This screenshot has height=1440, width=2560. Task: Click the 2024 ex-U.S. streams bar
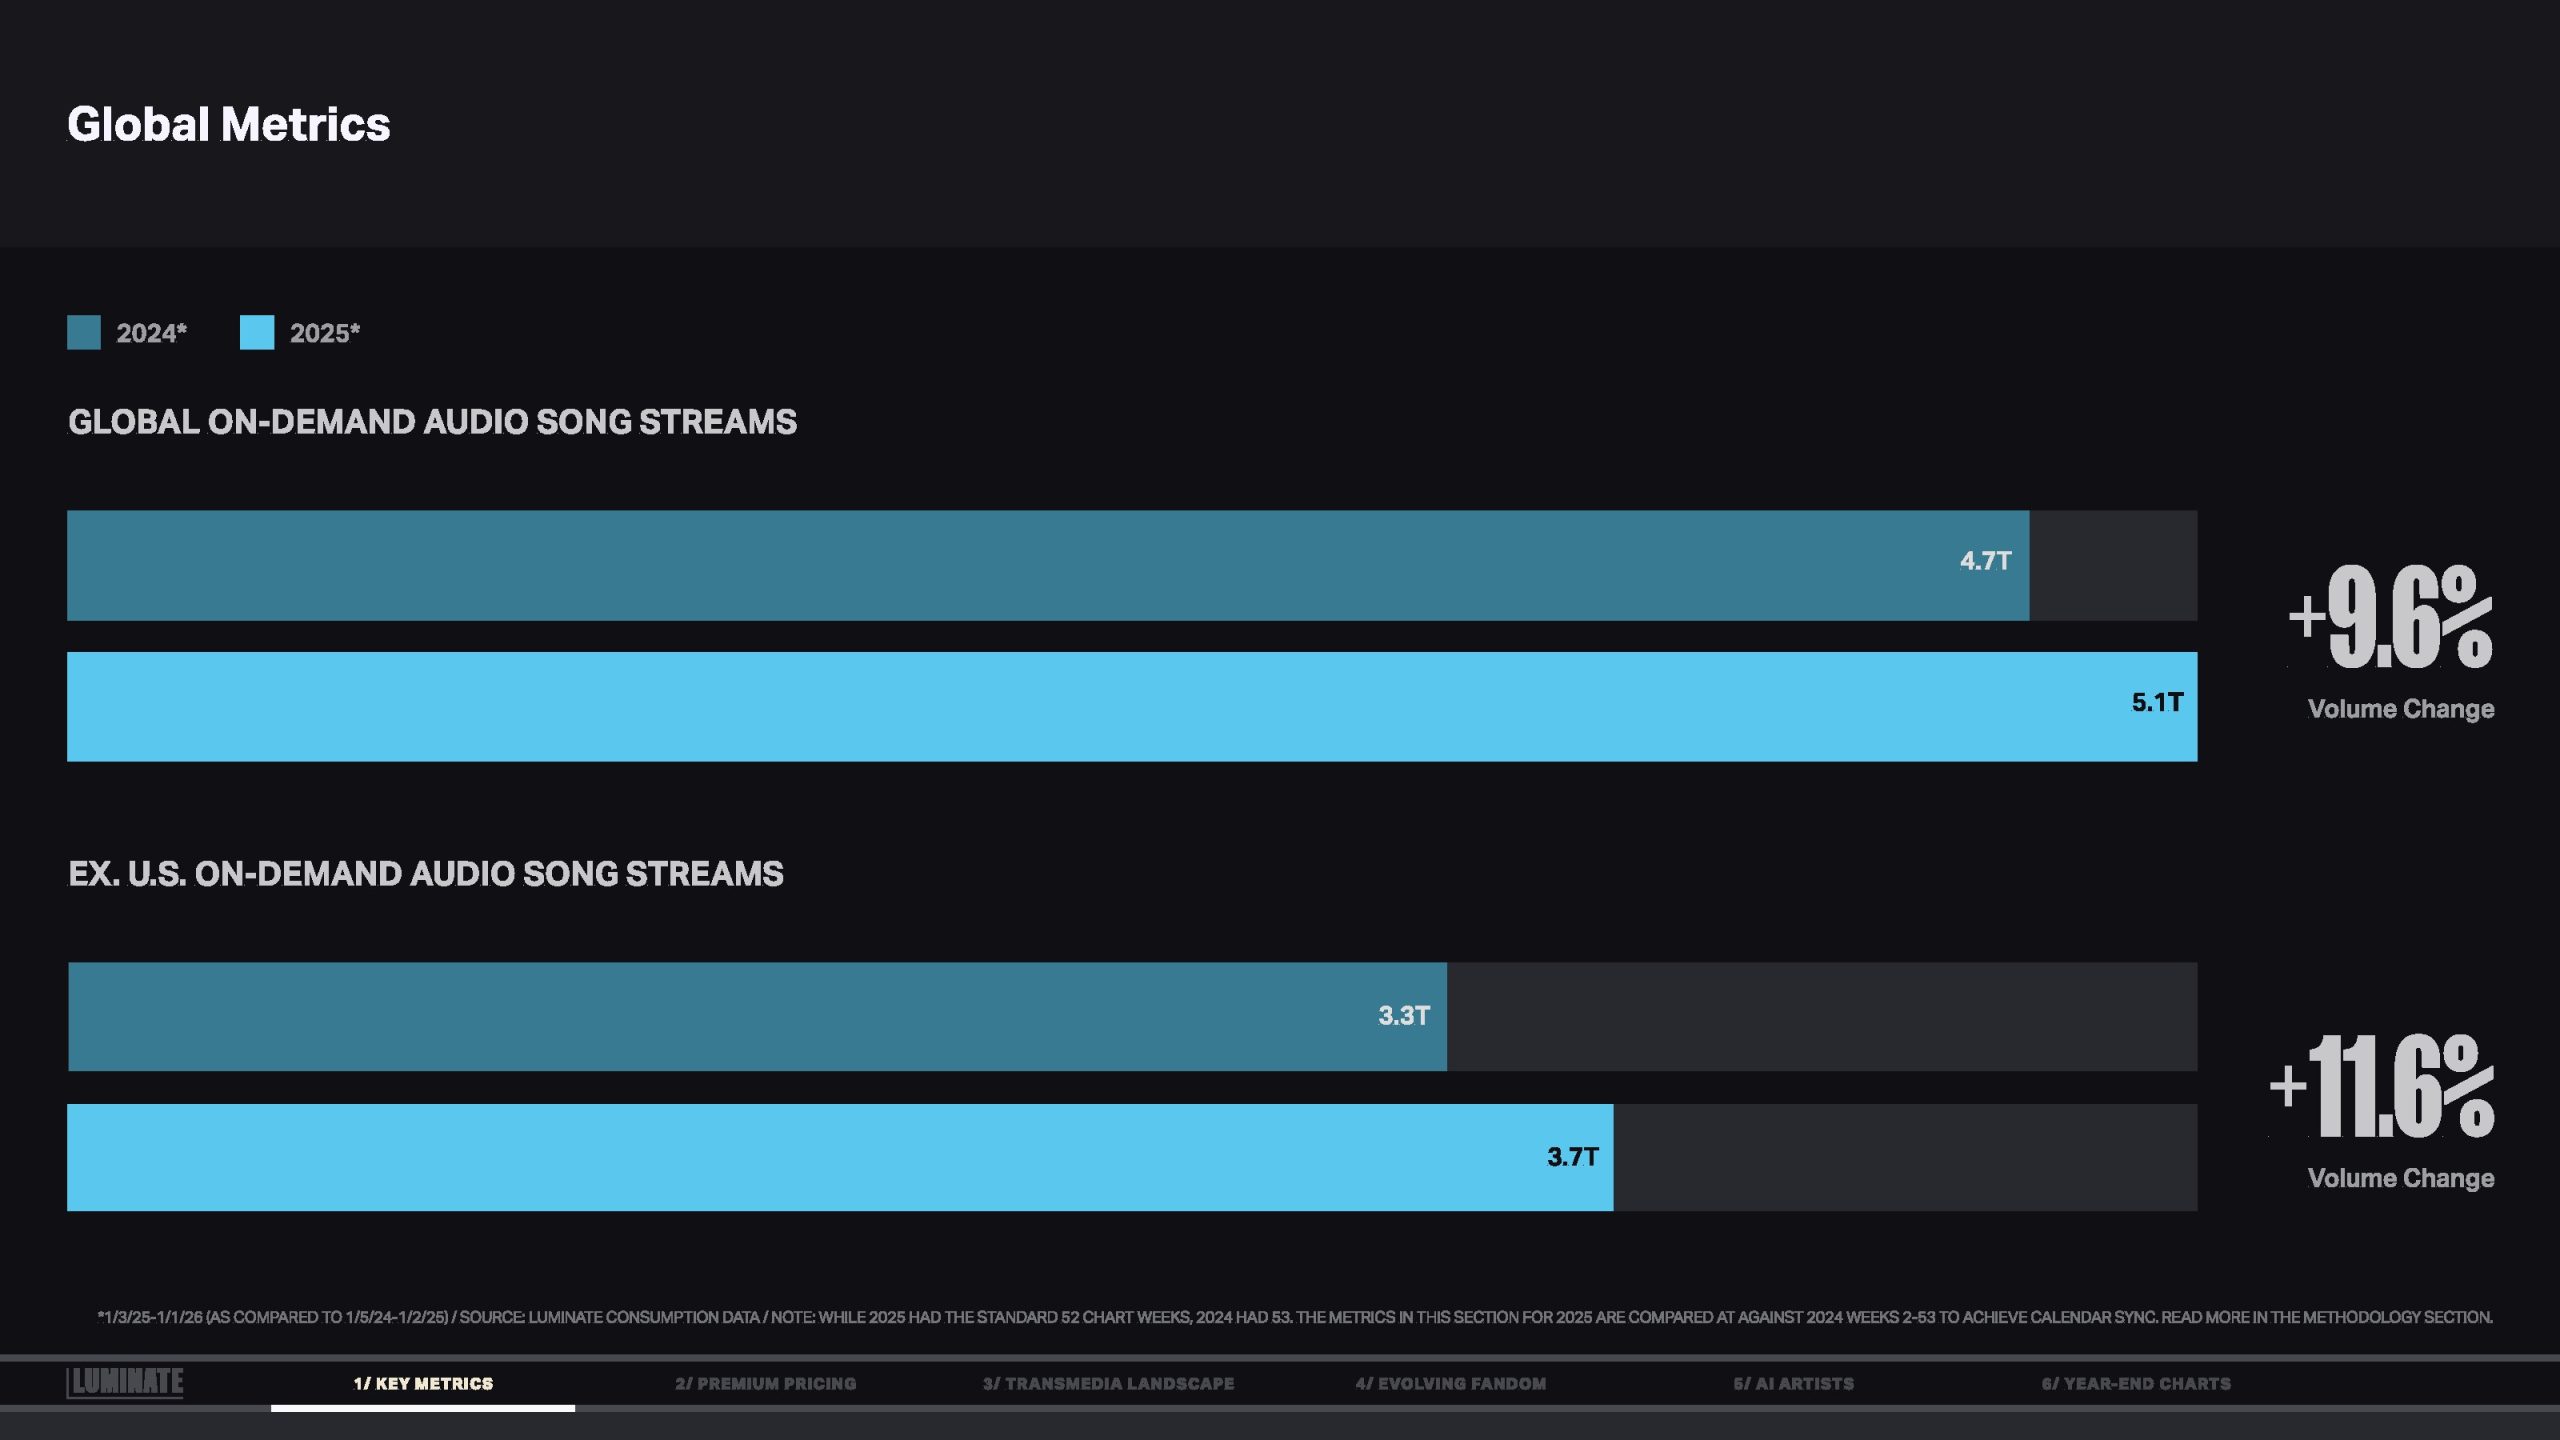[x=700, y=1017]
